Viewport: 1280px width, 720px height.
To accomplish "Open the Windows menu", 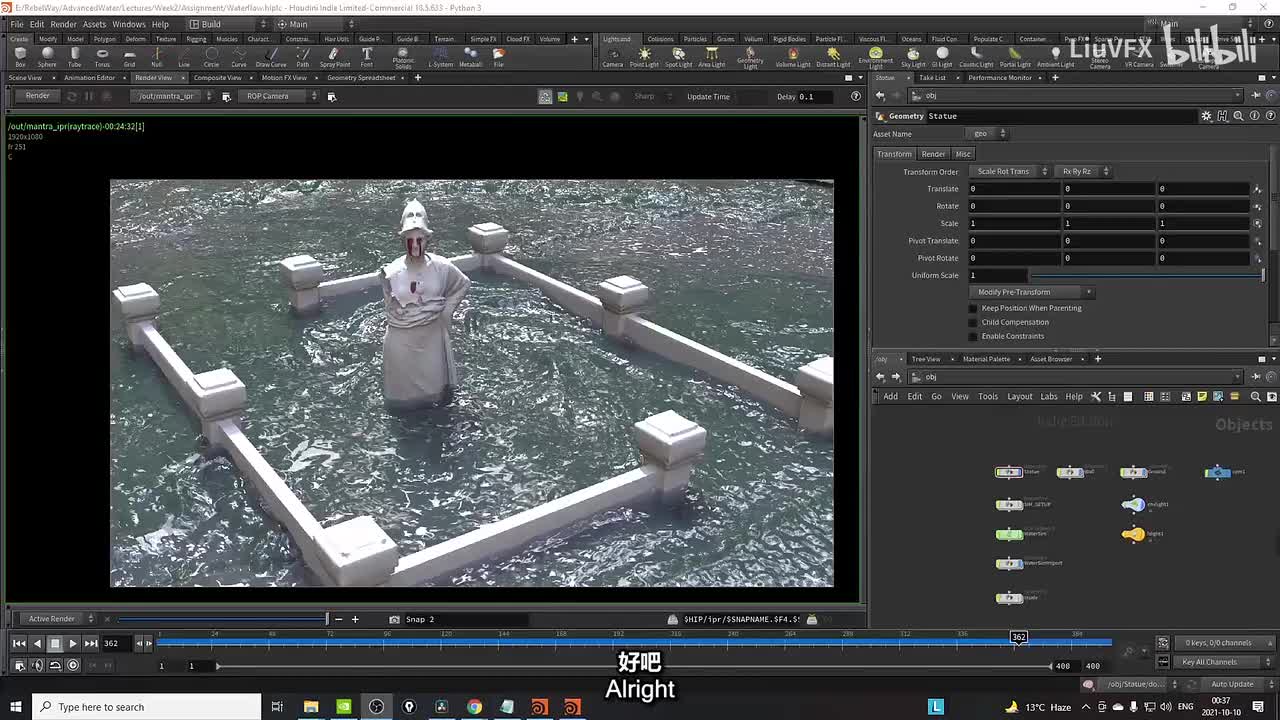I will 128,24.
